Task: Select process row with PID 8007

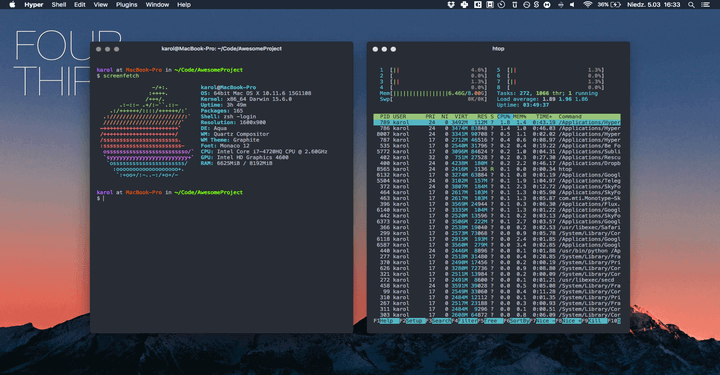Action: [x=497, y=134]
